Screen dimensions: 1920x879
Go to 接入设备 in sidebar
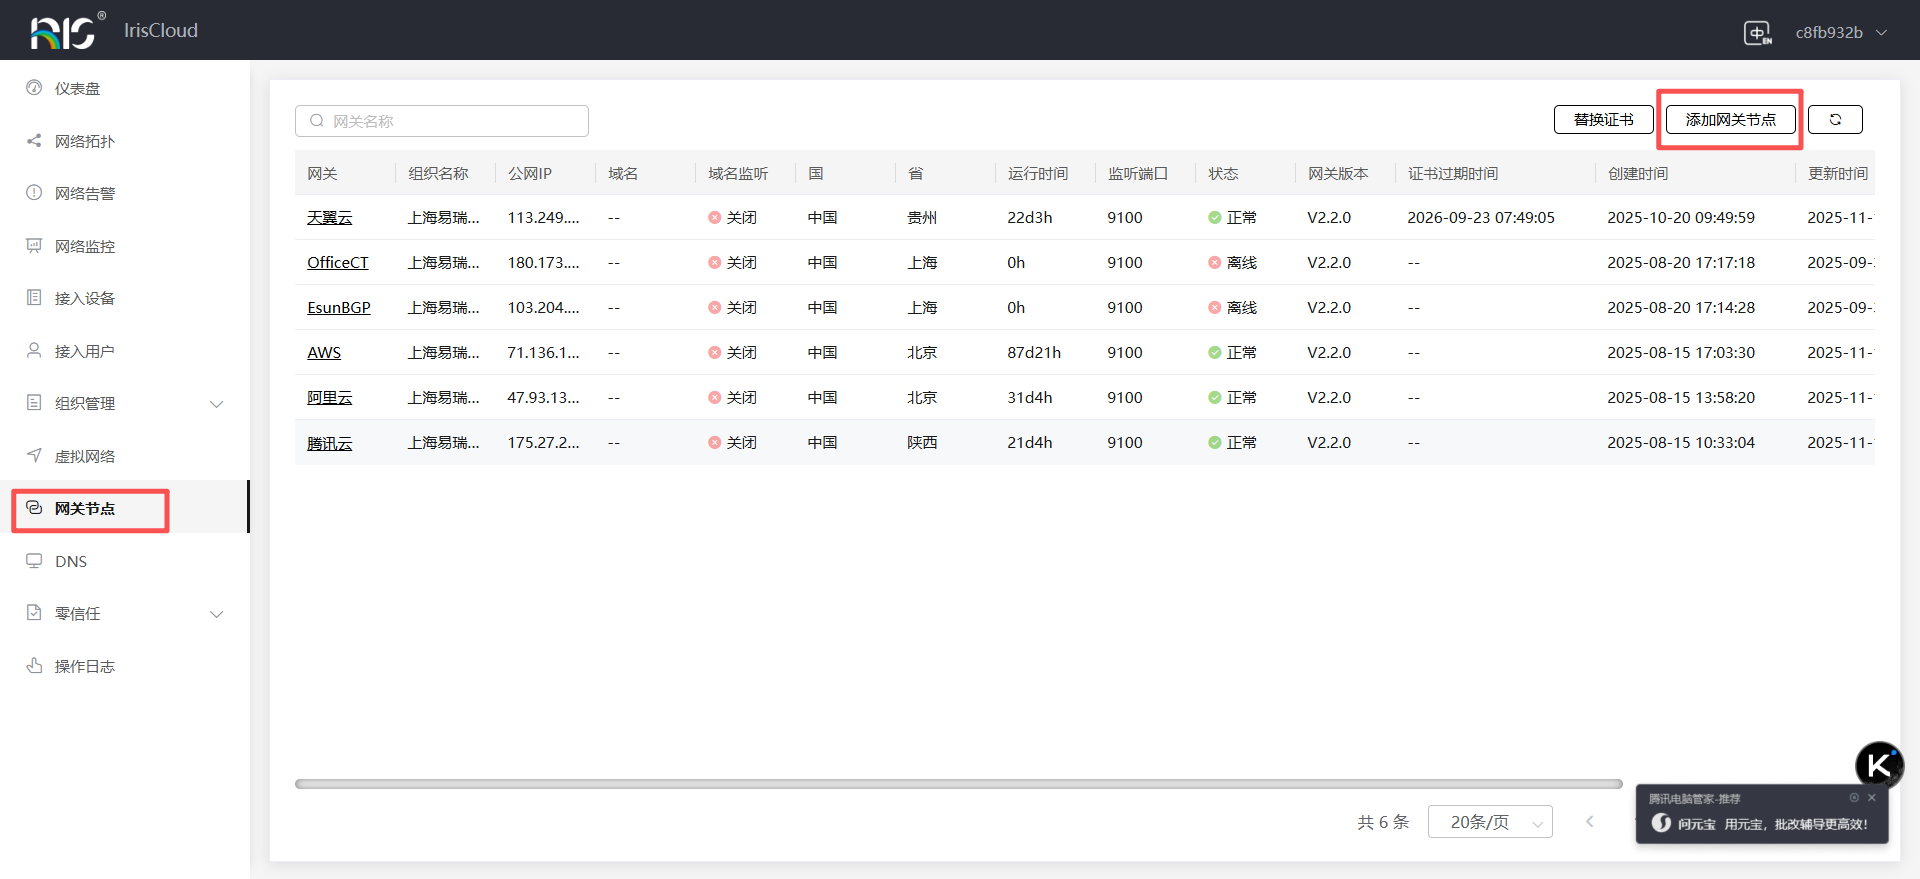tap(85, 299)
